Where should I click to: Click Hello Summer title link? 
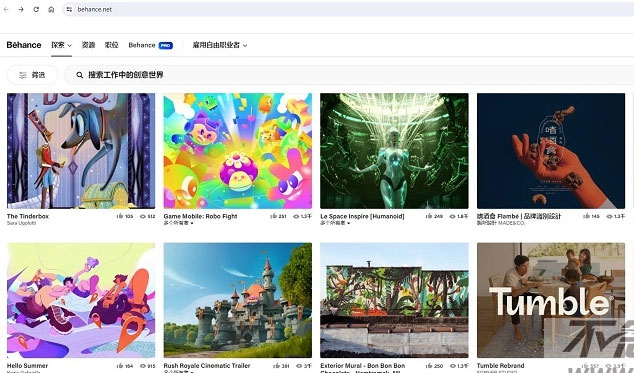pos(27,366)
